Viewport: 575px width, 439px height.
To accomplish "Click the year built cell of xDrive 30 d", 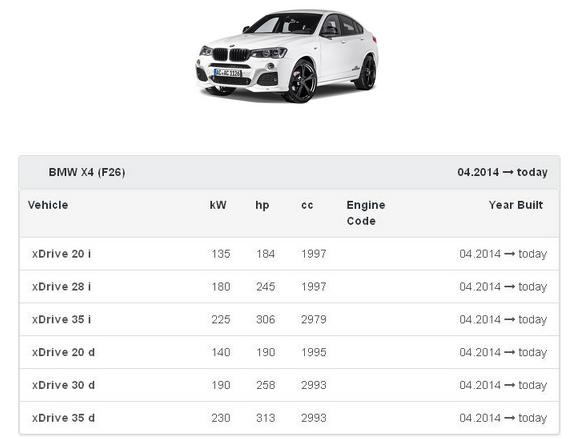I will click(503, 385).
